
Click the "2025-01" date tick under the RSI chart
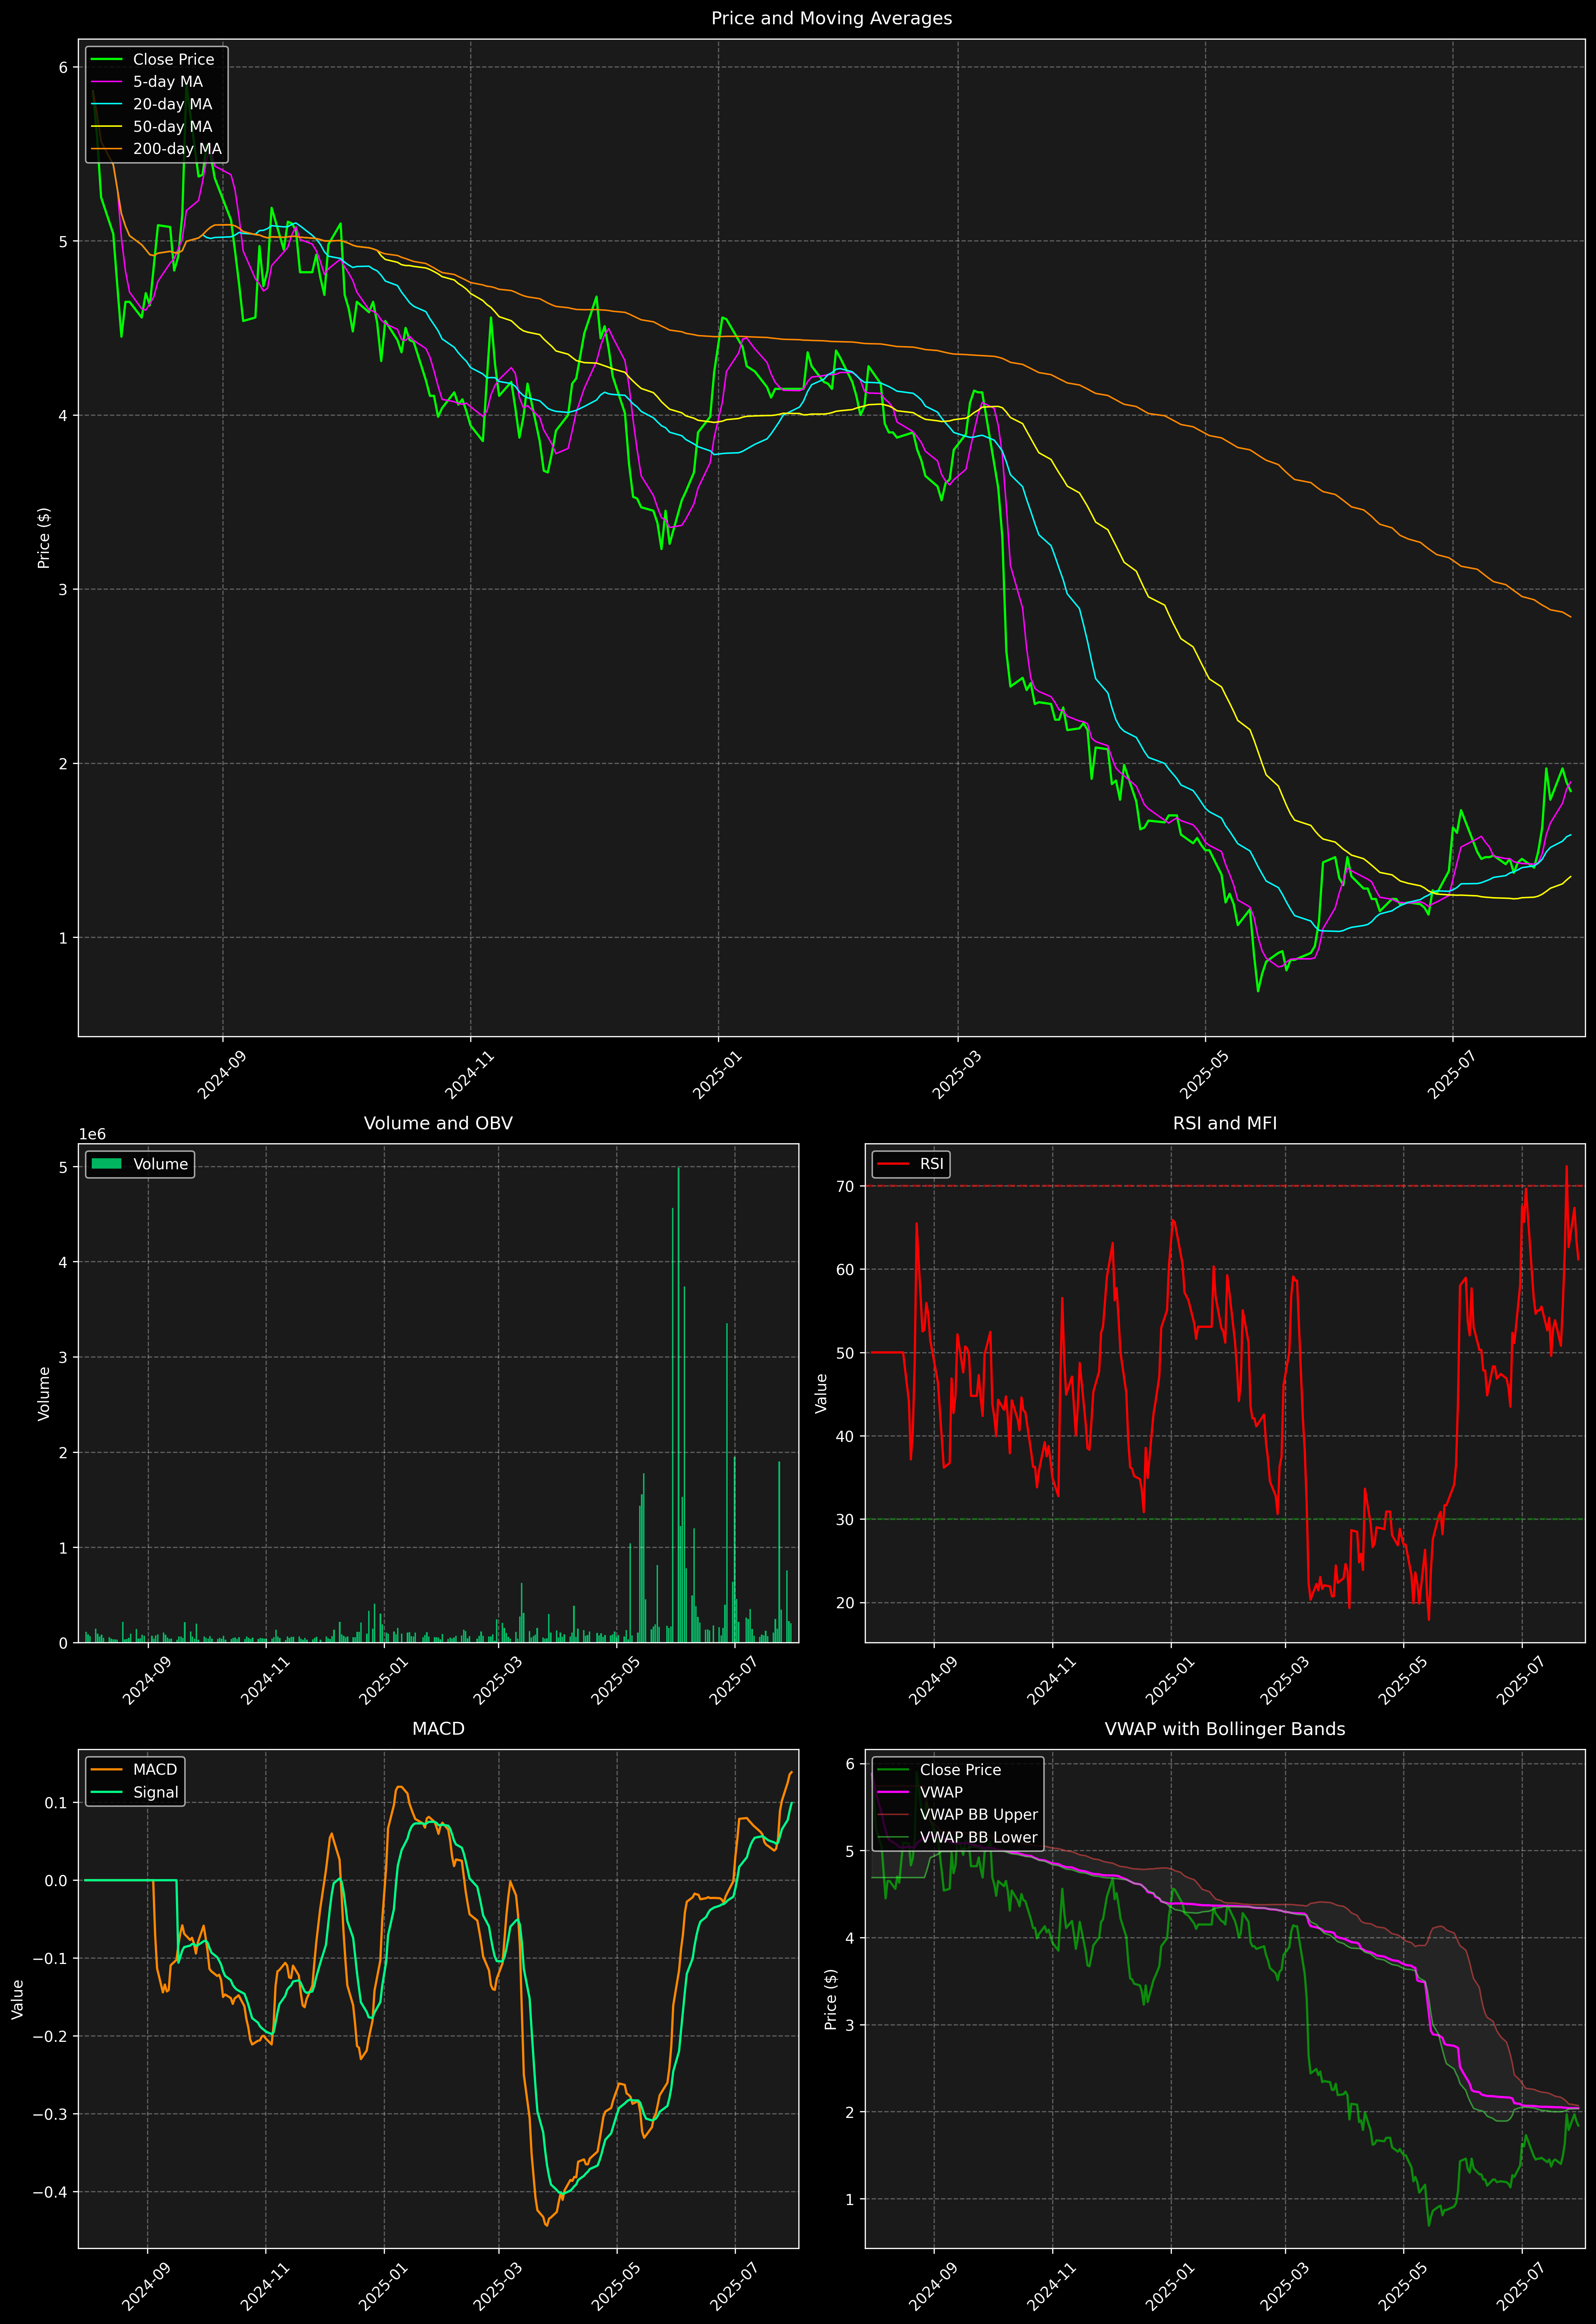pyautogui.click(x=1170, y=1681)
